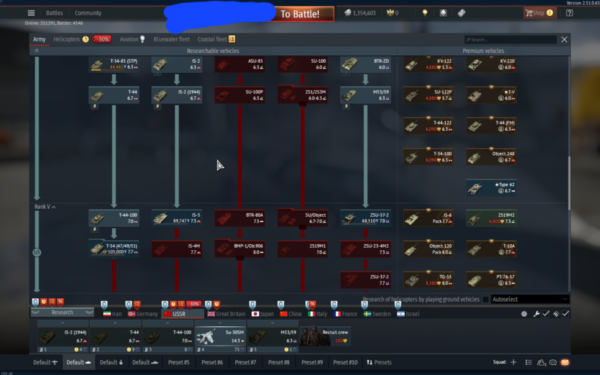This screenshot has height=375, width=600.
Task: Select the ASU-85 locked vehicle card
Action: click(x=240, y=64)
